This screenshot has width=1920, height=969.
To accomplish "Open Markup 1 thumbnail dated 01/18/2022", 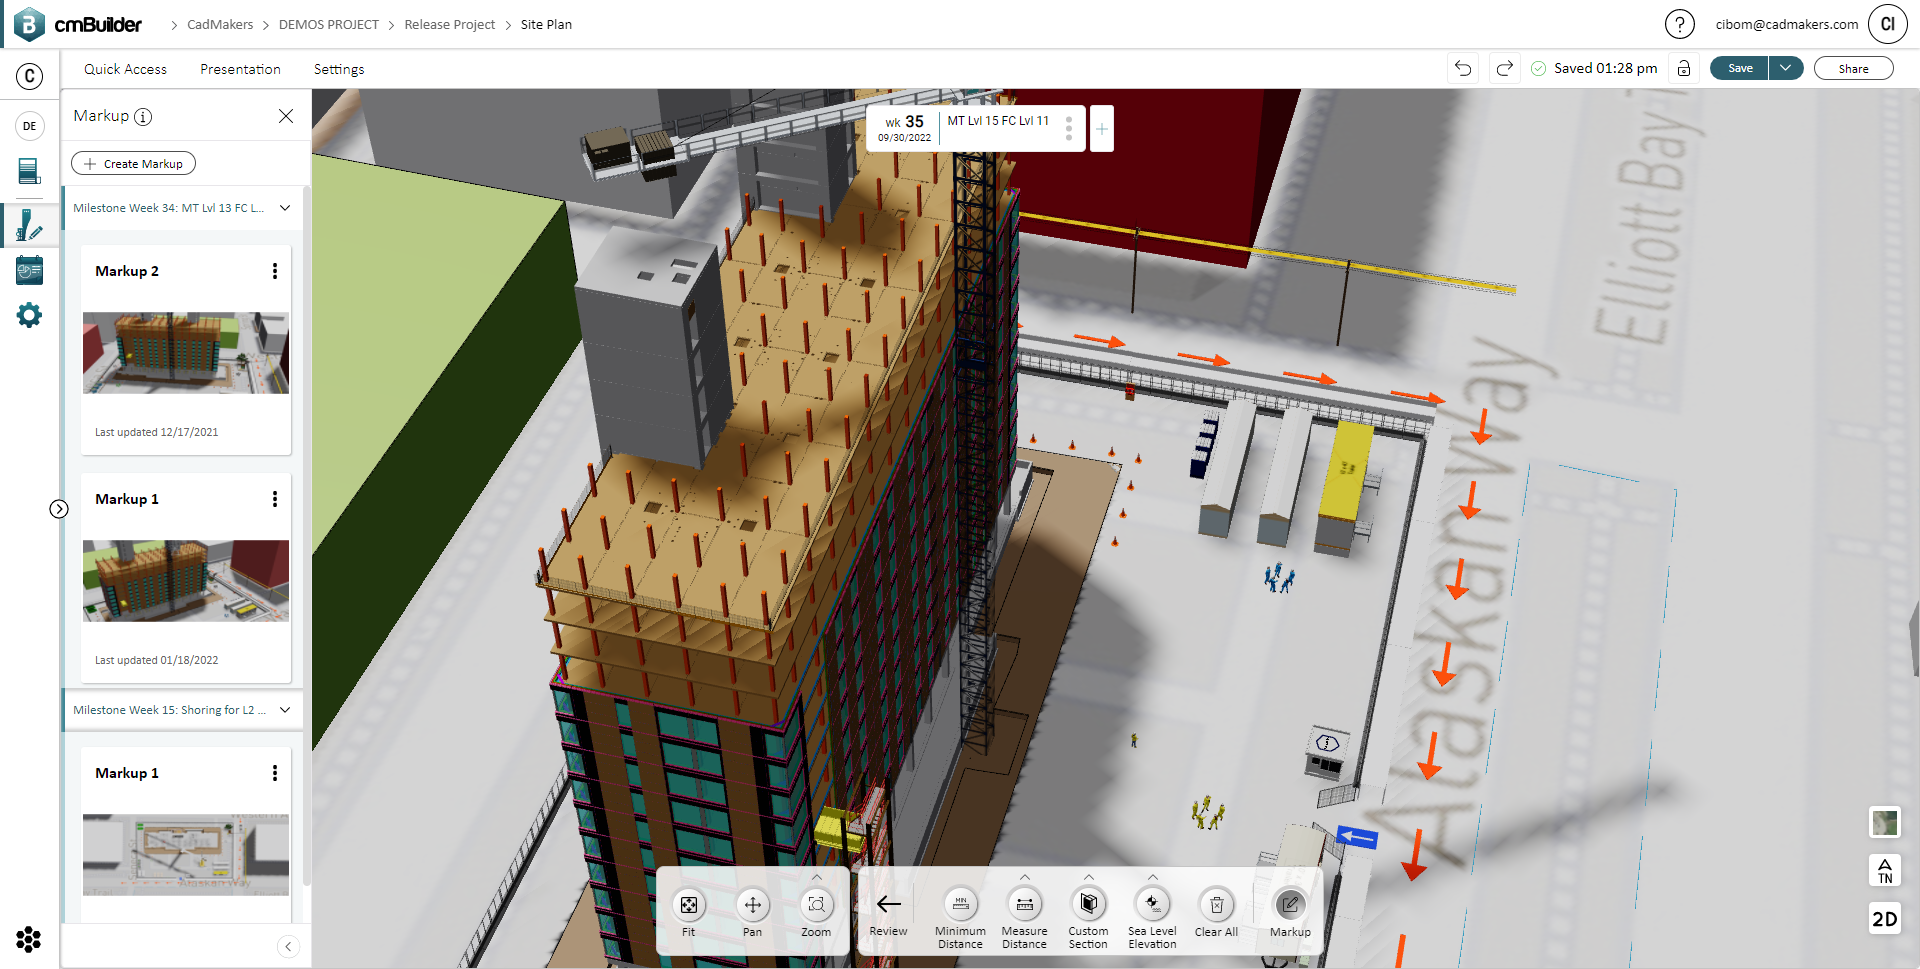I will [x=186, y=581].
